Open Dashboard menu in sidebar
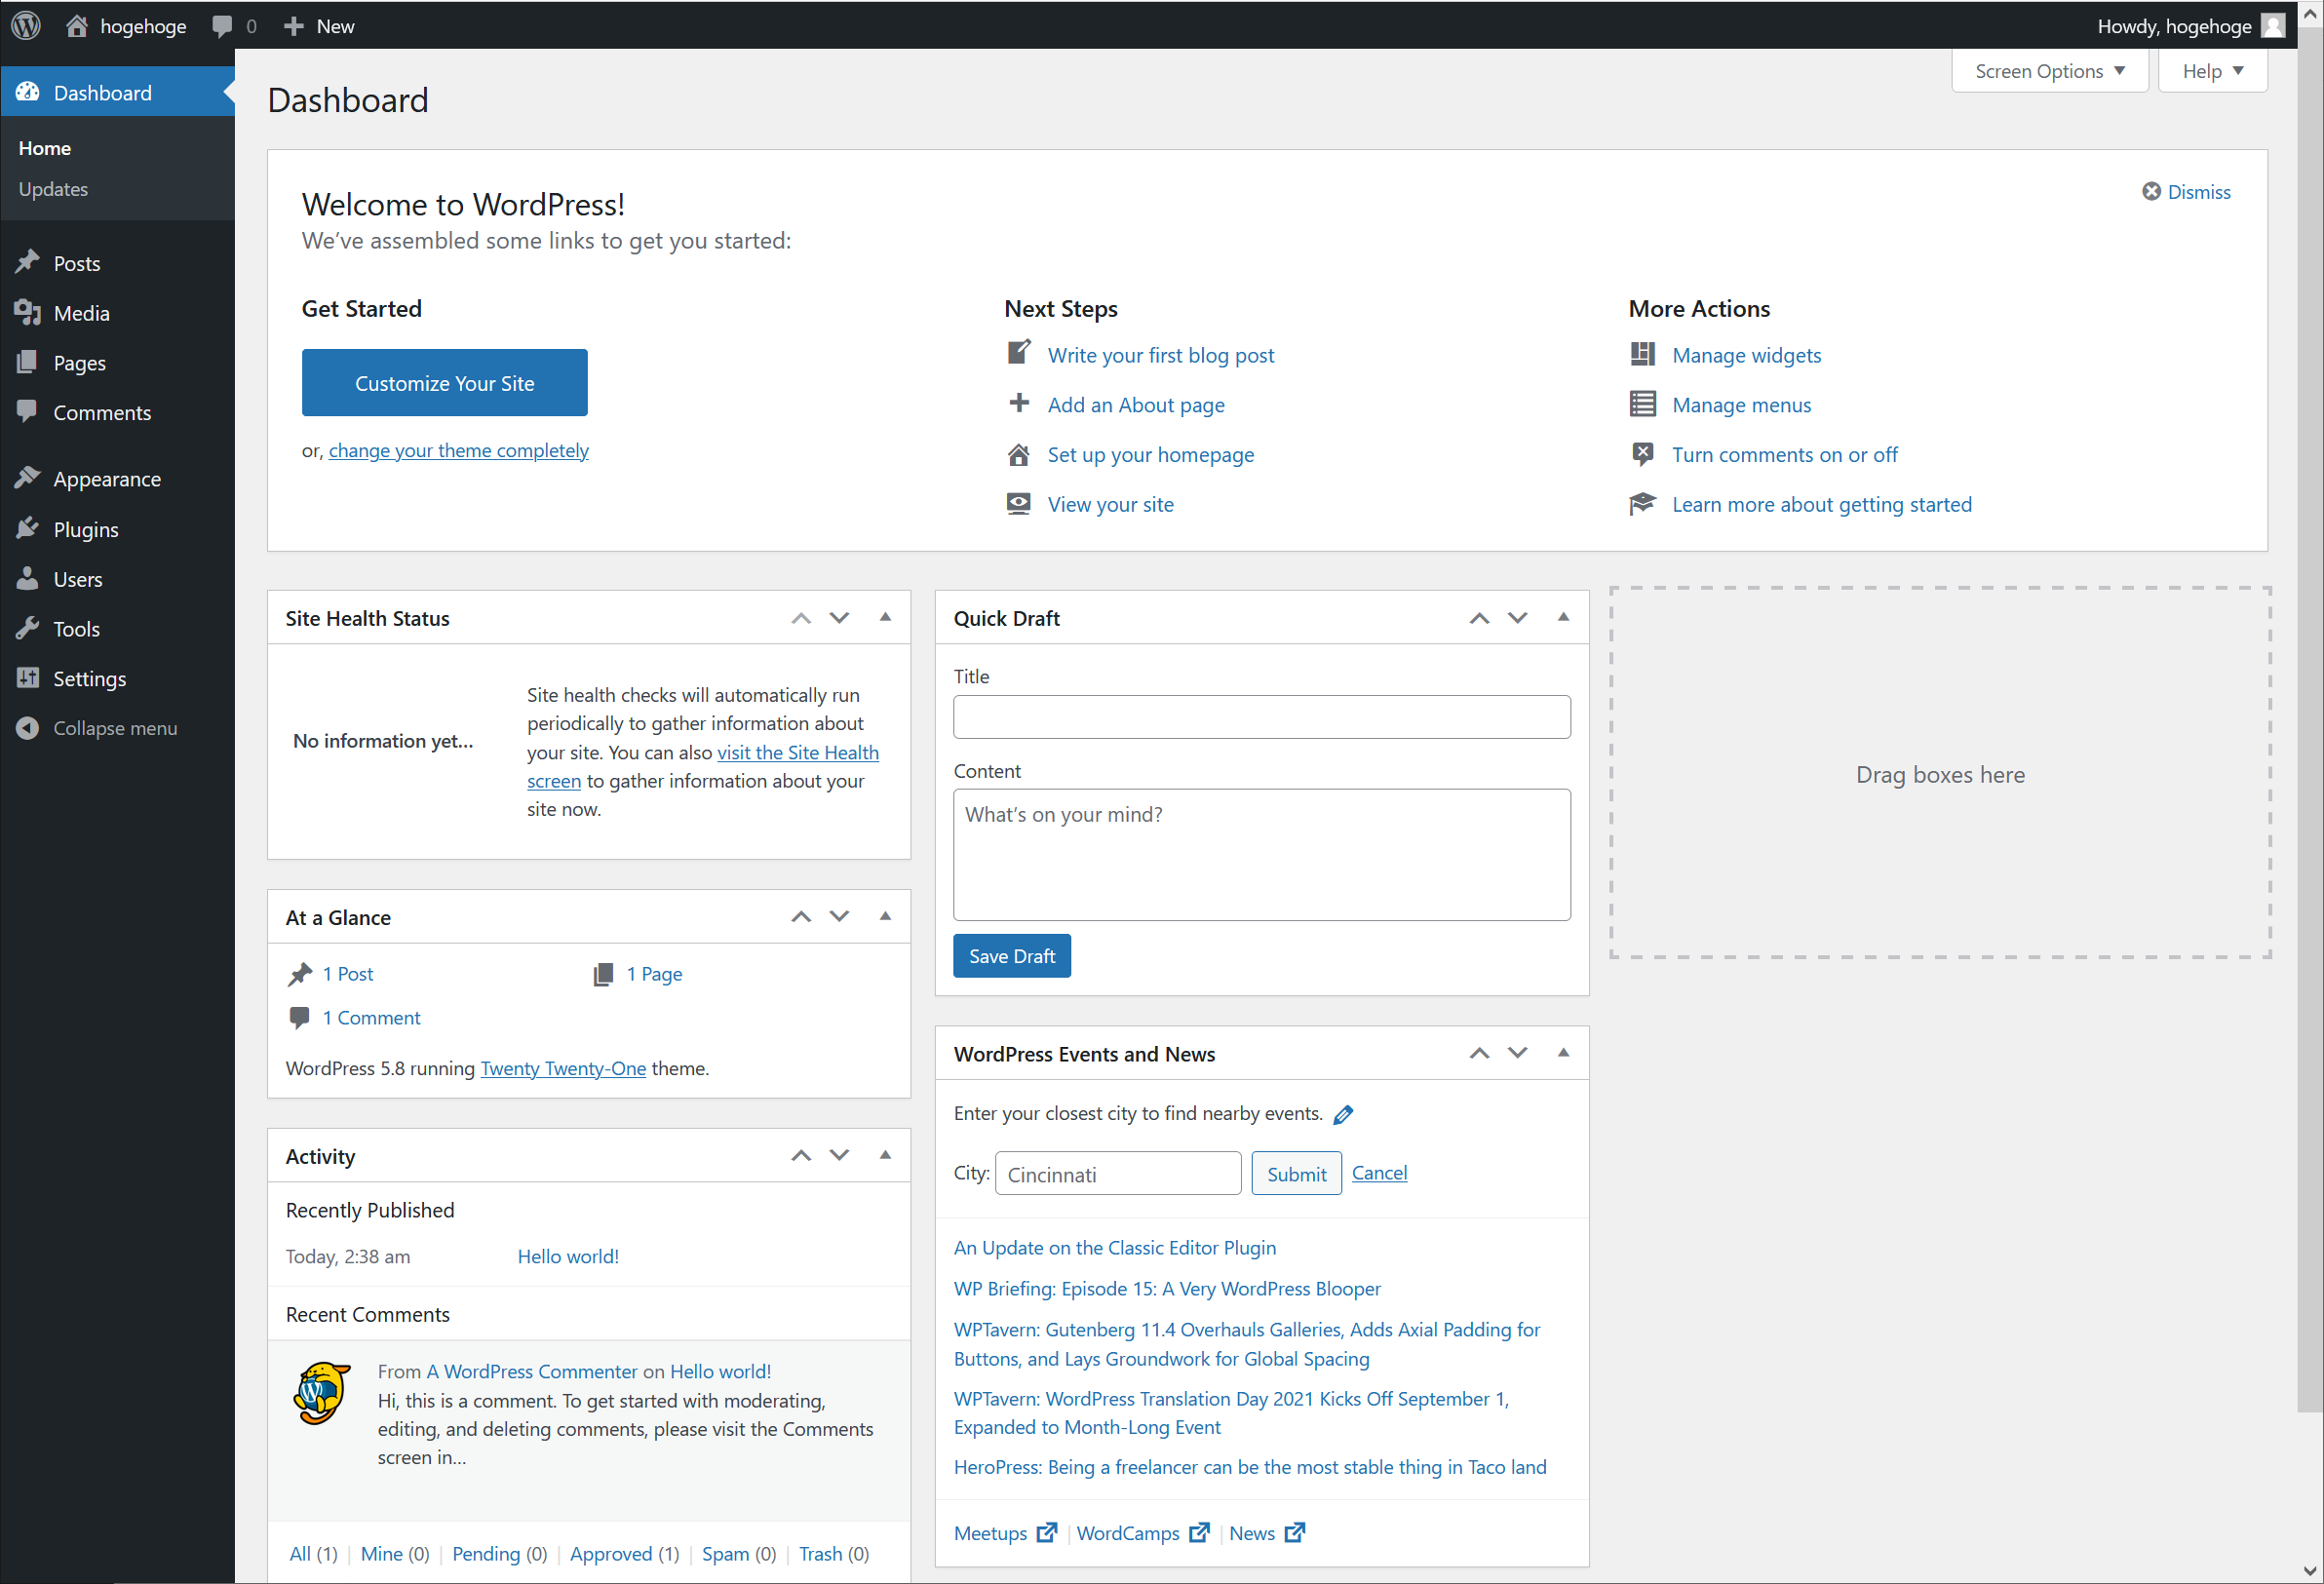Viewport: 2324px width, 1584px height. click(117, 92)
